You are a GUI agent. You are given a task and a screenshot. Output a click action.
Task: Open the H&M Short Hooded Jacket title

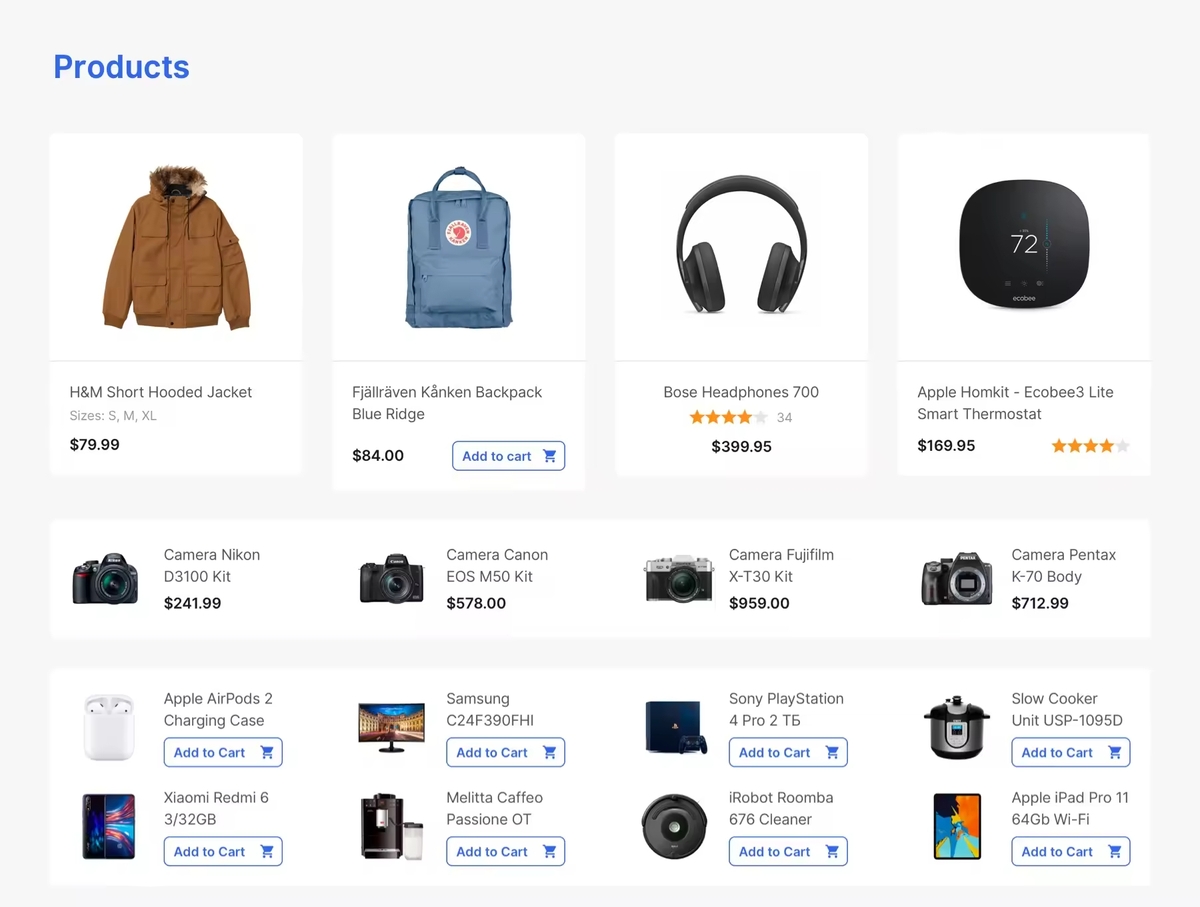pyautogui.click(x=161, y=392)
